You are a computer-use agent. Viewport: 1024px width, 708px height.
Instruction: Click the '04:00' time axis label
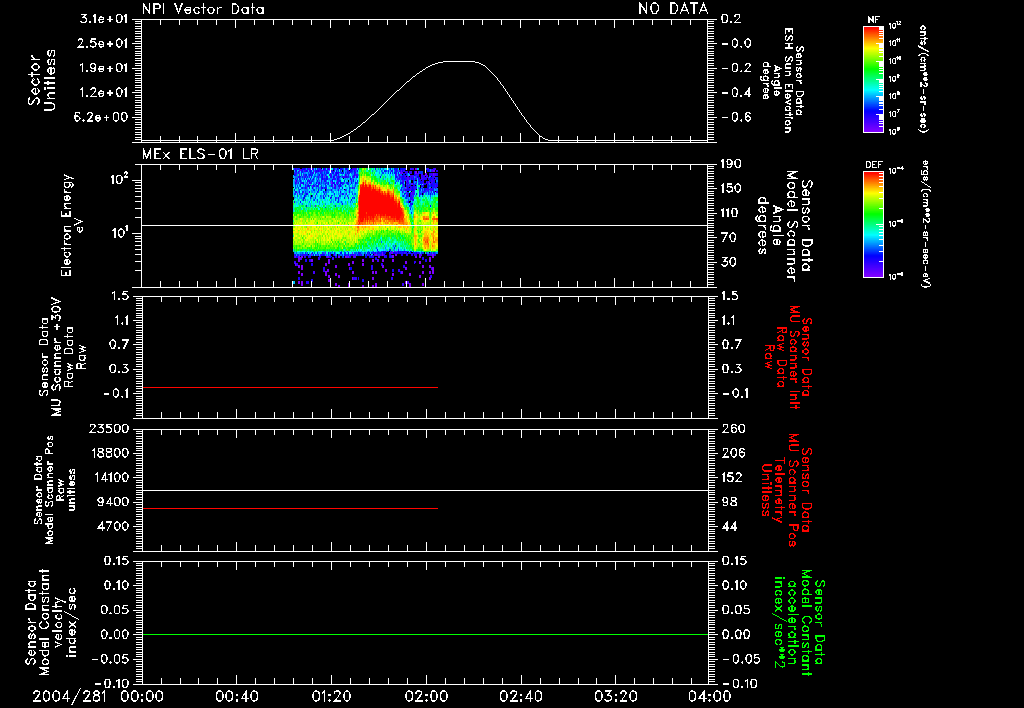click(709, 696)
